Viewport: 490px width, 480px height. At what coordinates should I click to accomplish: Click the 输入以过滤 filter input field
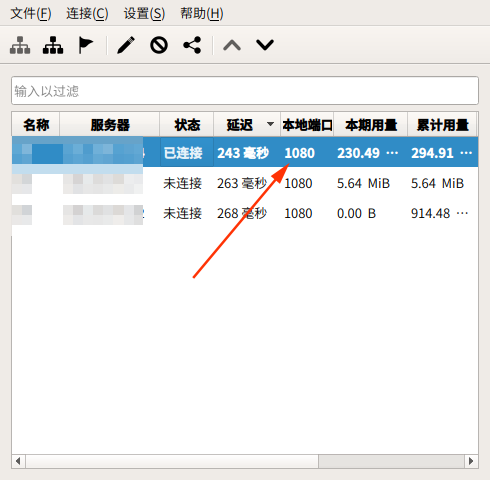(245, 91)
